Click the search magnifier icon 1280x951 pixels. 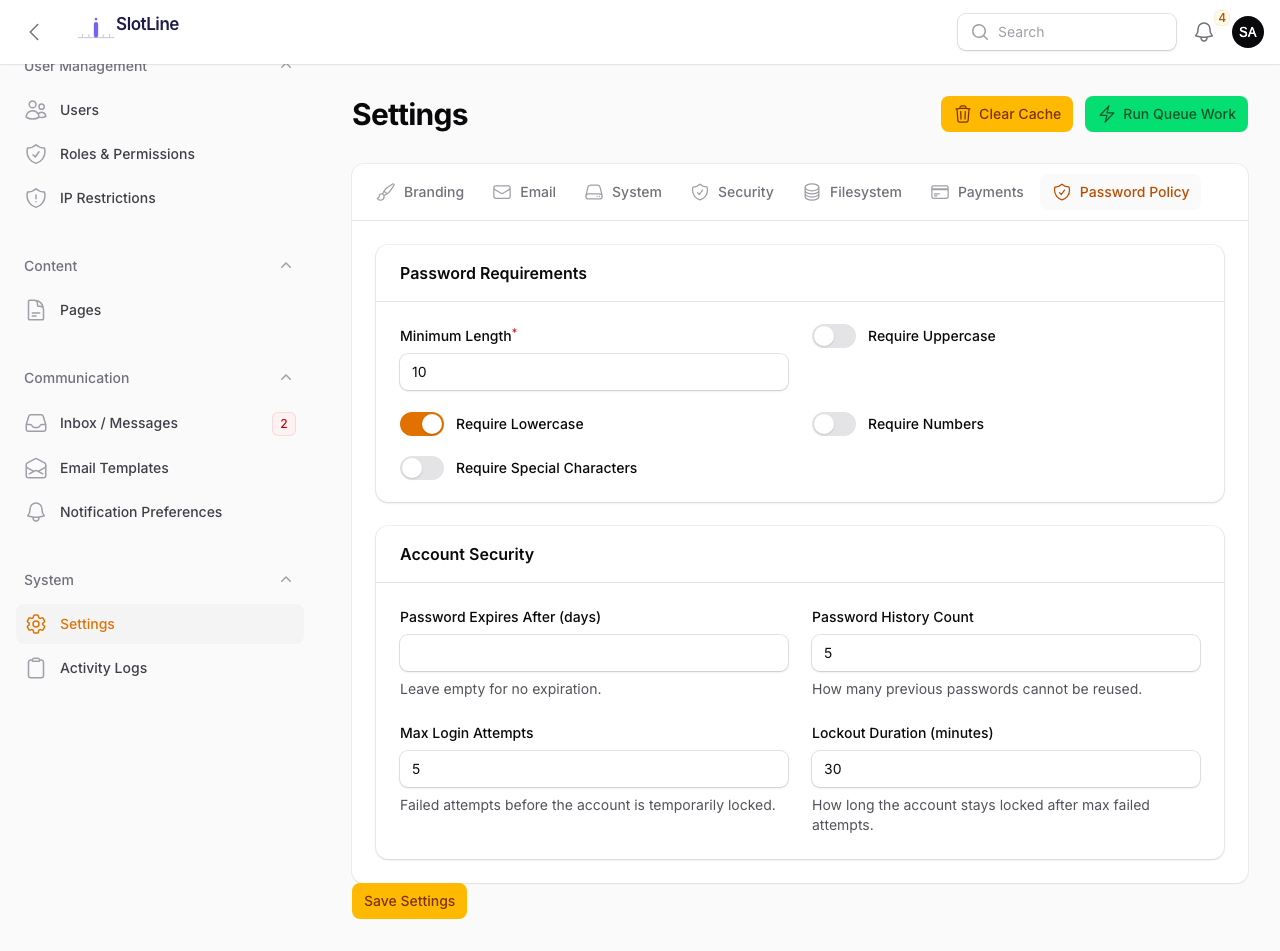tap(980, 32)
